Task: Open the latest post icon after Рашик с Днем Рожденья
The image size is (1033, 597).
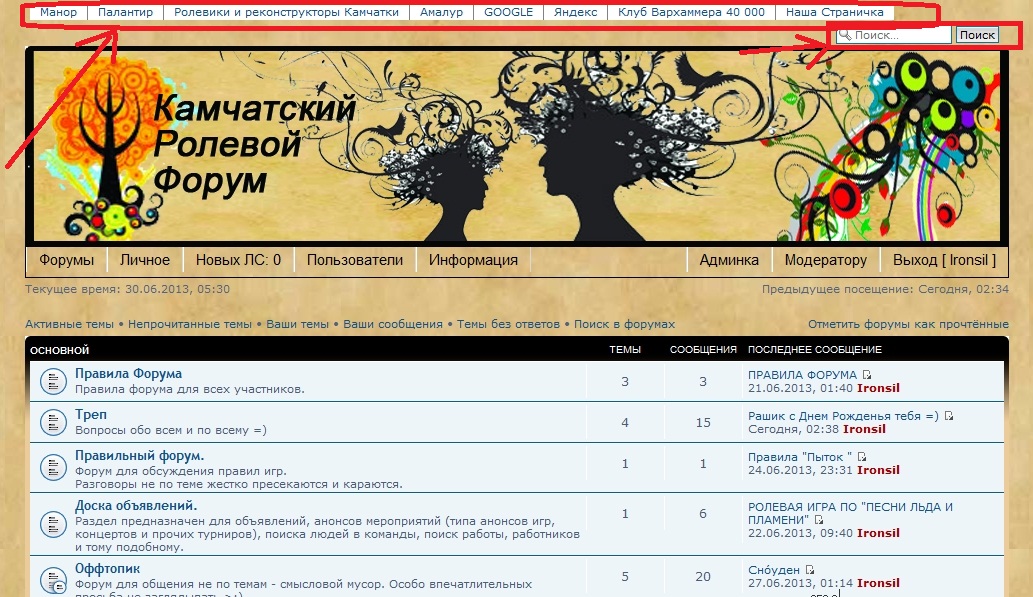Action: 948,416
